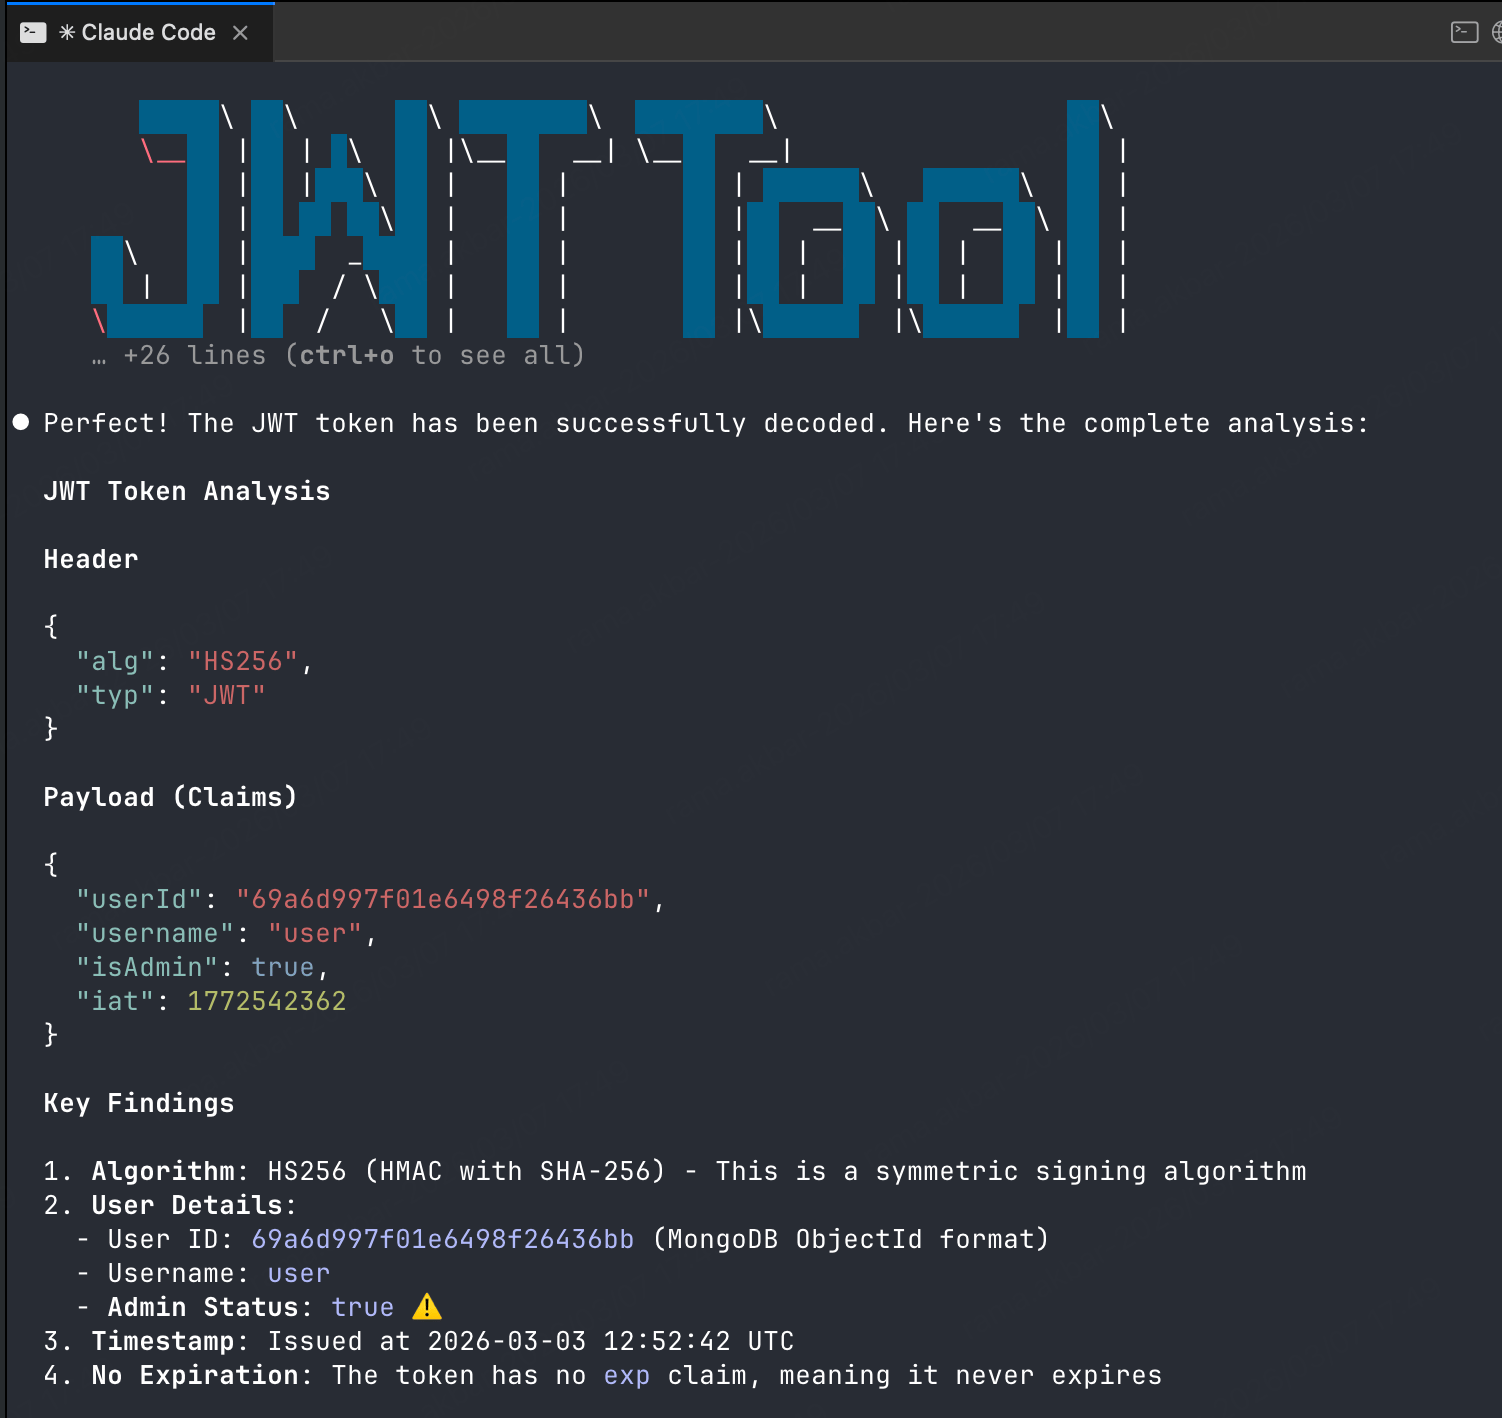The height and width of the screenshot is (1418, 1502).
Task: Click the "Algorithm" label in Key Findings
Action: [163, 1171]
